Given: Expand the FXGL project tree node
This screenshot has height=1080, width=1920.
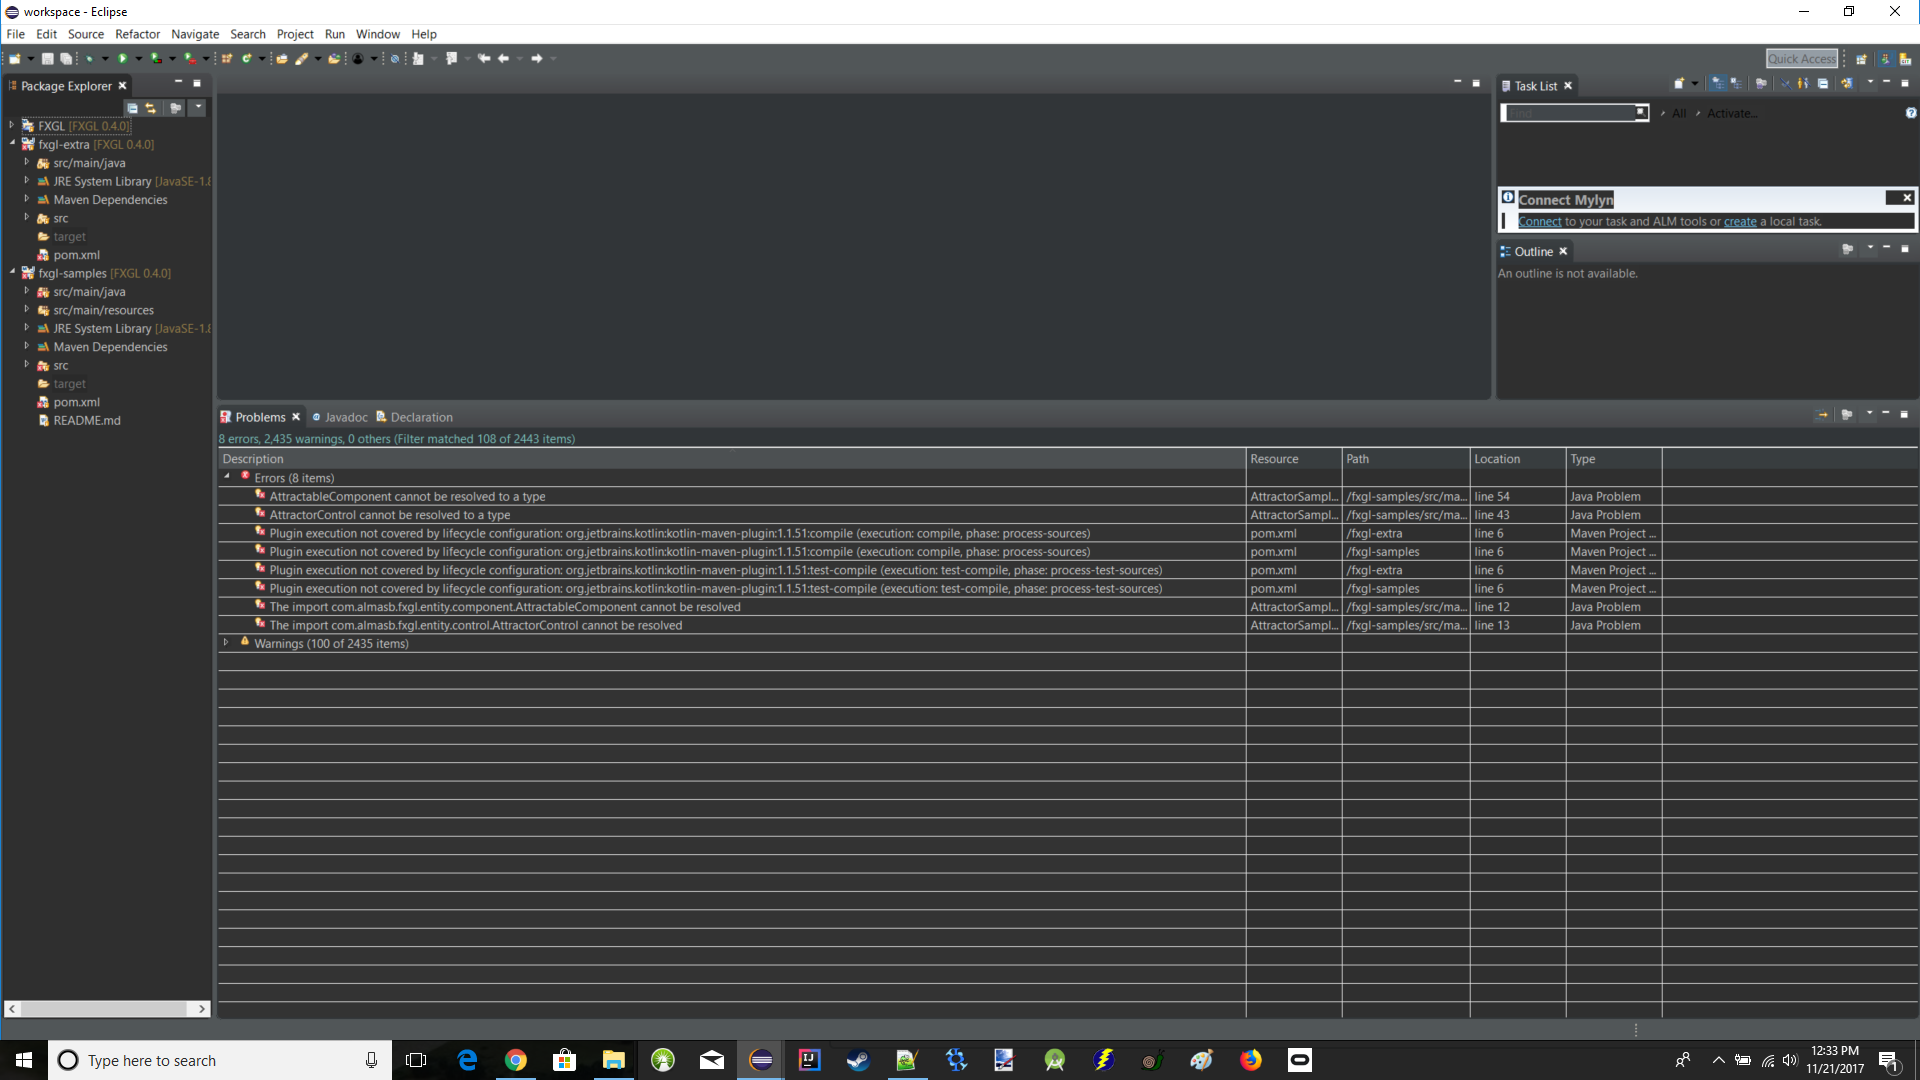Looking at the screenshot, I should point(12,126).
